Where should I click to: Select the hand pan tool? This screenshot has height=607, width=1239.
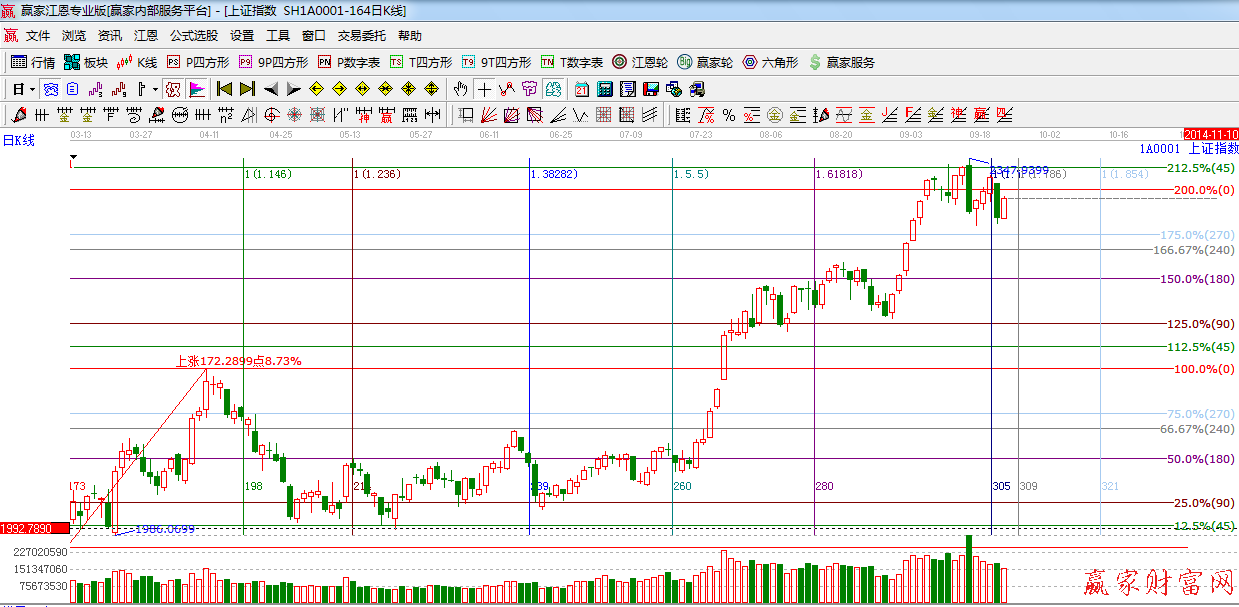(x=460, y=89)
